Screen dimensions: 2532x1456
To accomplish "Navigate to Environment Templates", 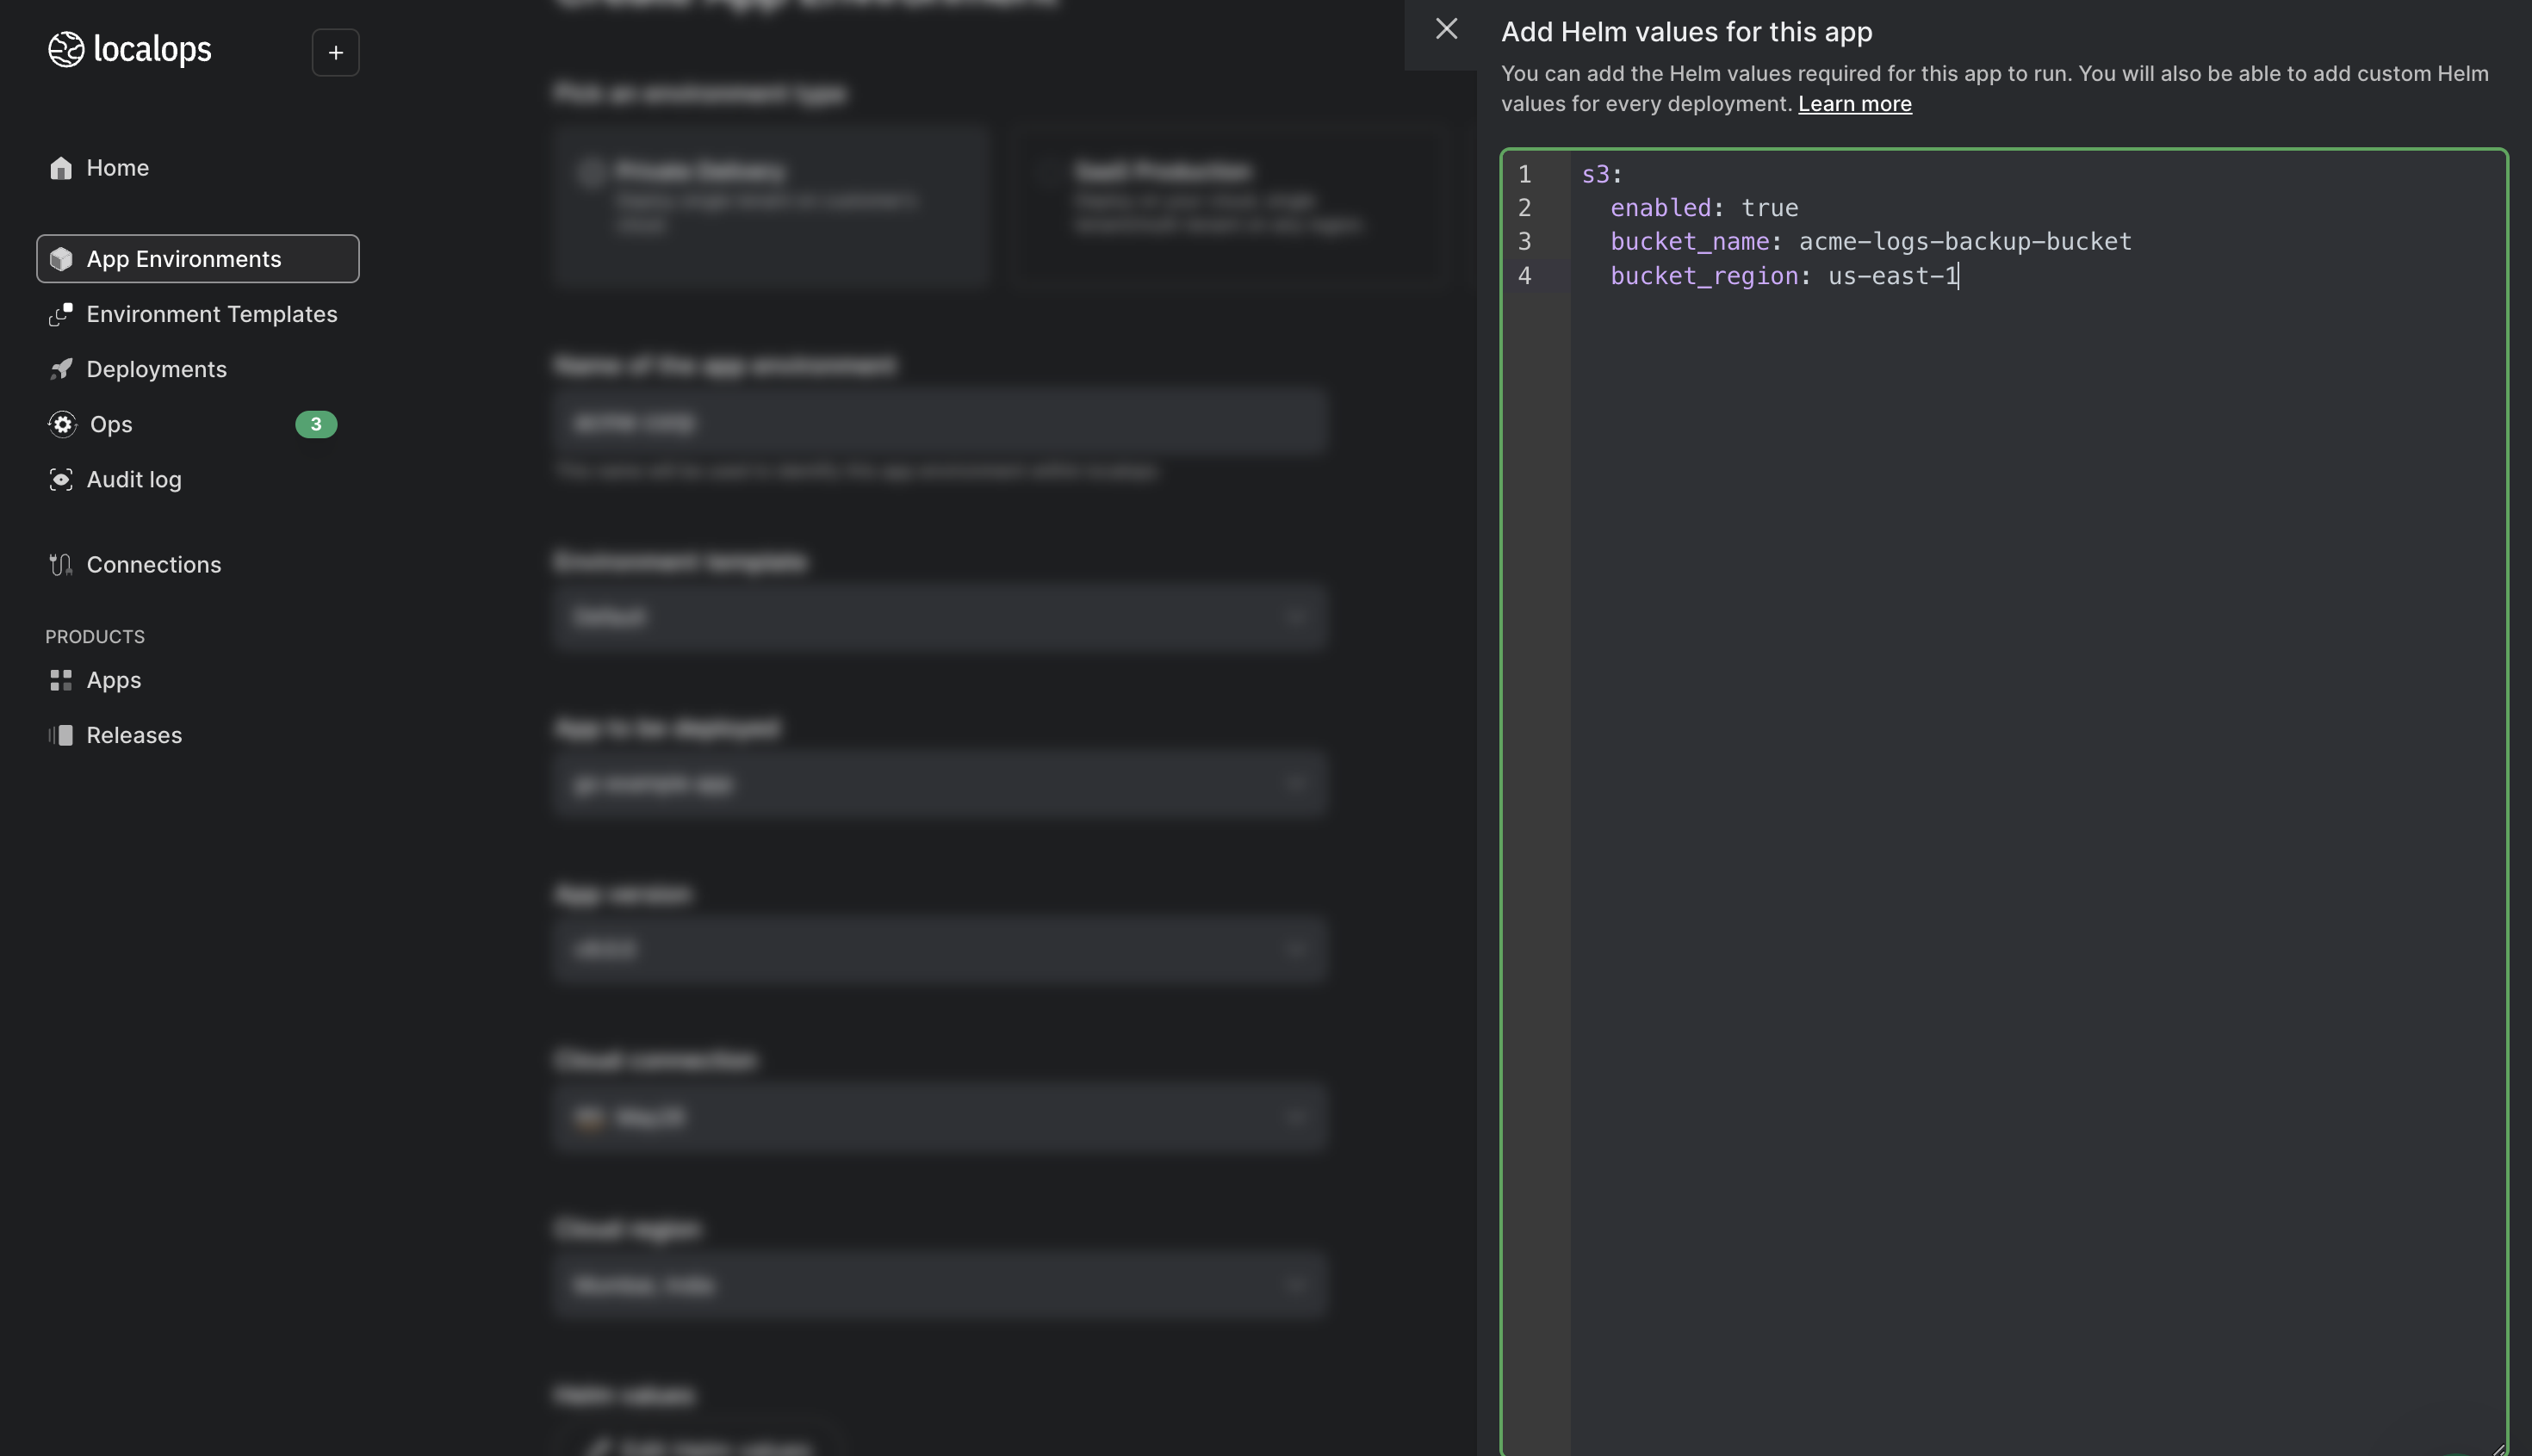I will point(210,313).
